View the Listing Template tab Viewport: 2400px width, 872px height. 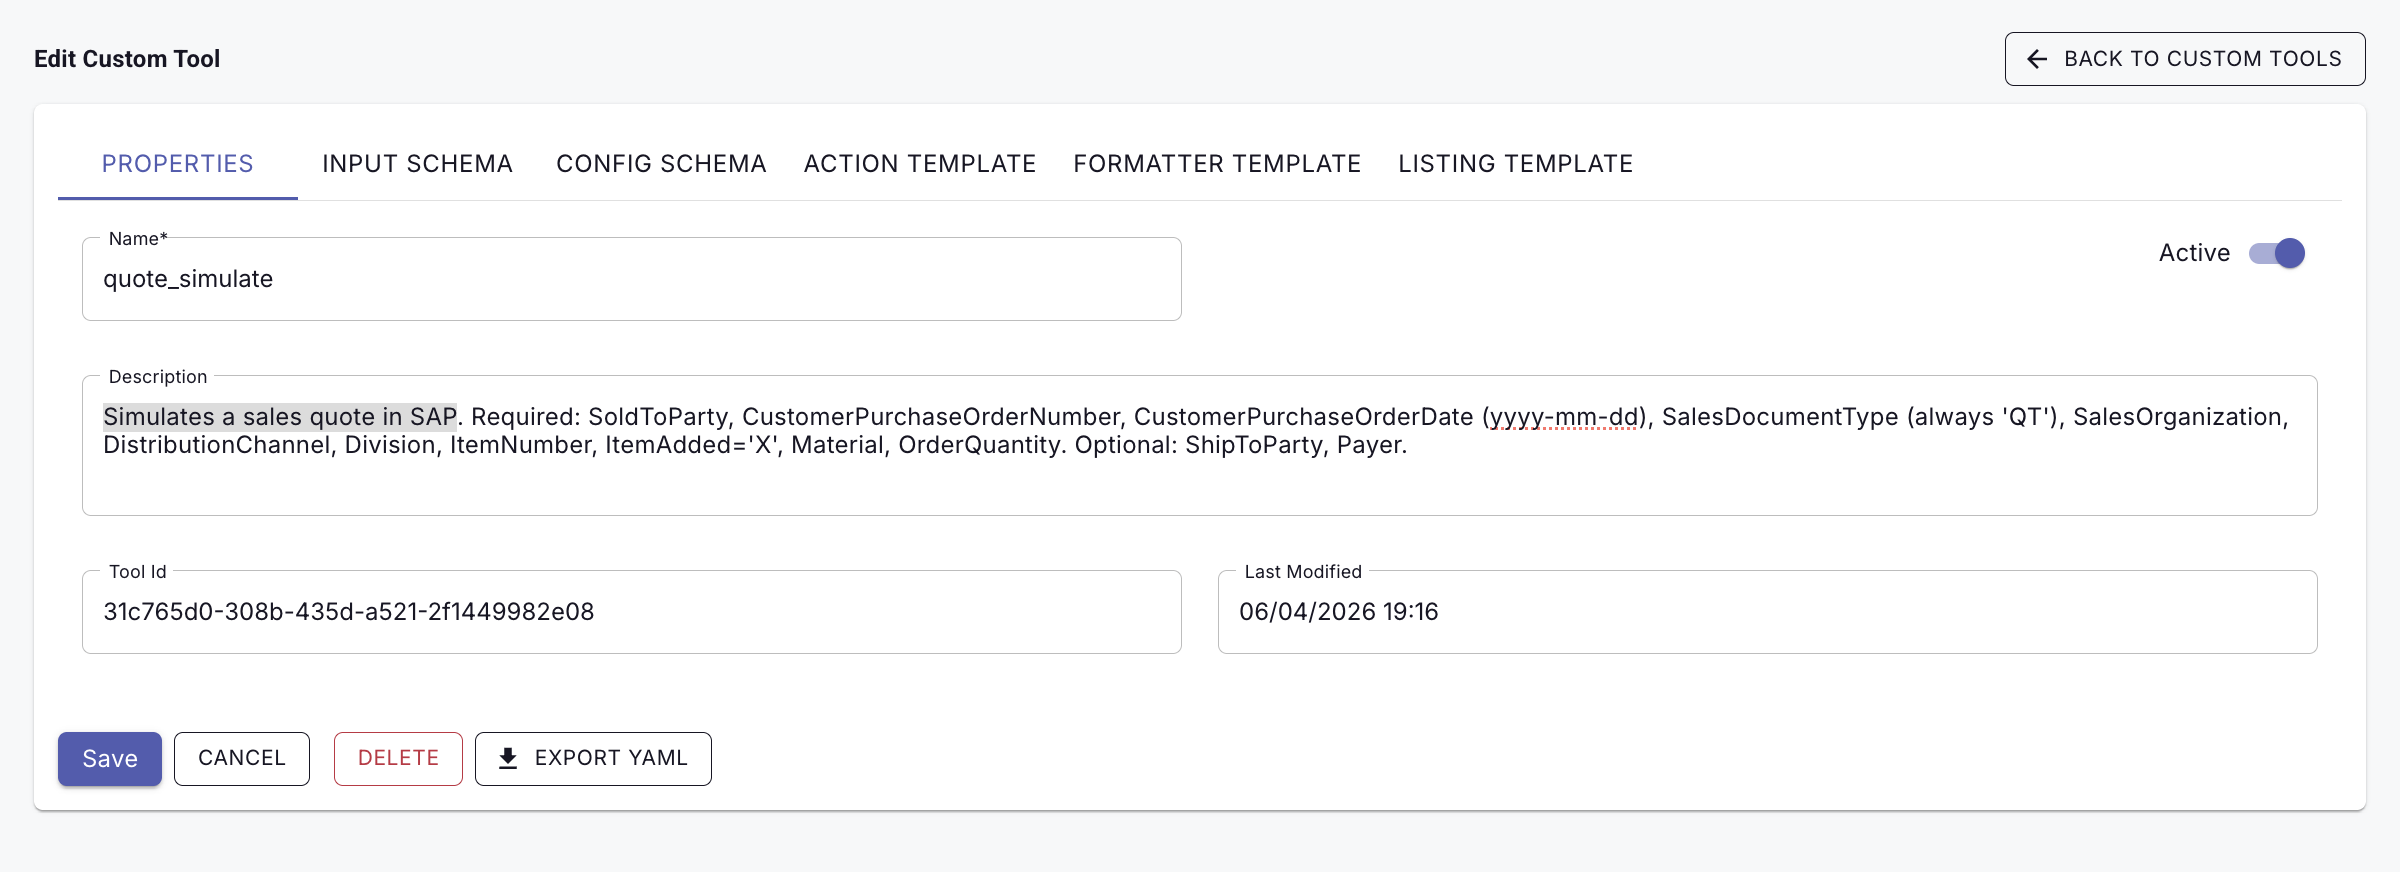1516,164
